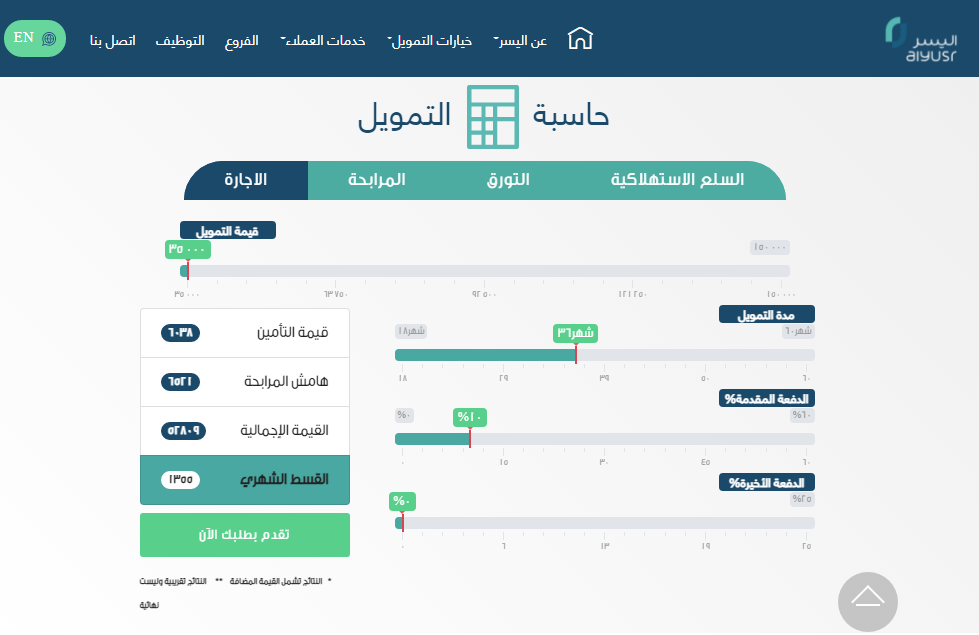979x635 pixels.
Task: Click the شهر٣٦ duration handle label
Action: click(576, 333)
